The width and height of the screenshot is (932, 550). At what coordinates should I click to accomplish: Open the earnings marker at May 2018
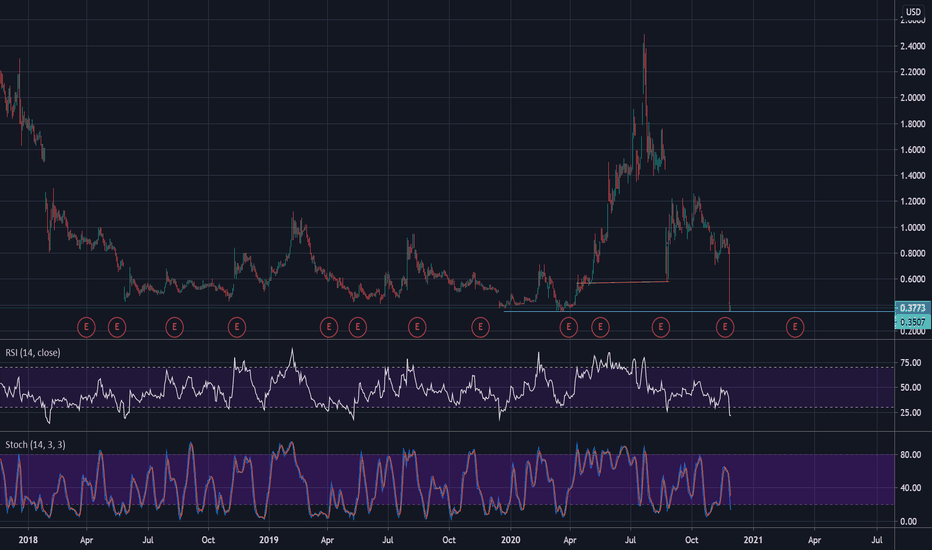coord(117,327)
